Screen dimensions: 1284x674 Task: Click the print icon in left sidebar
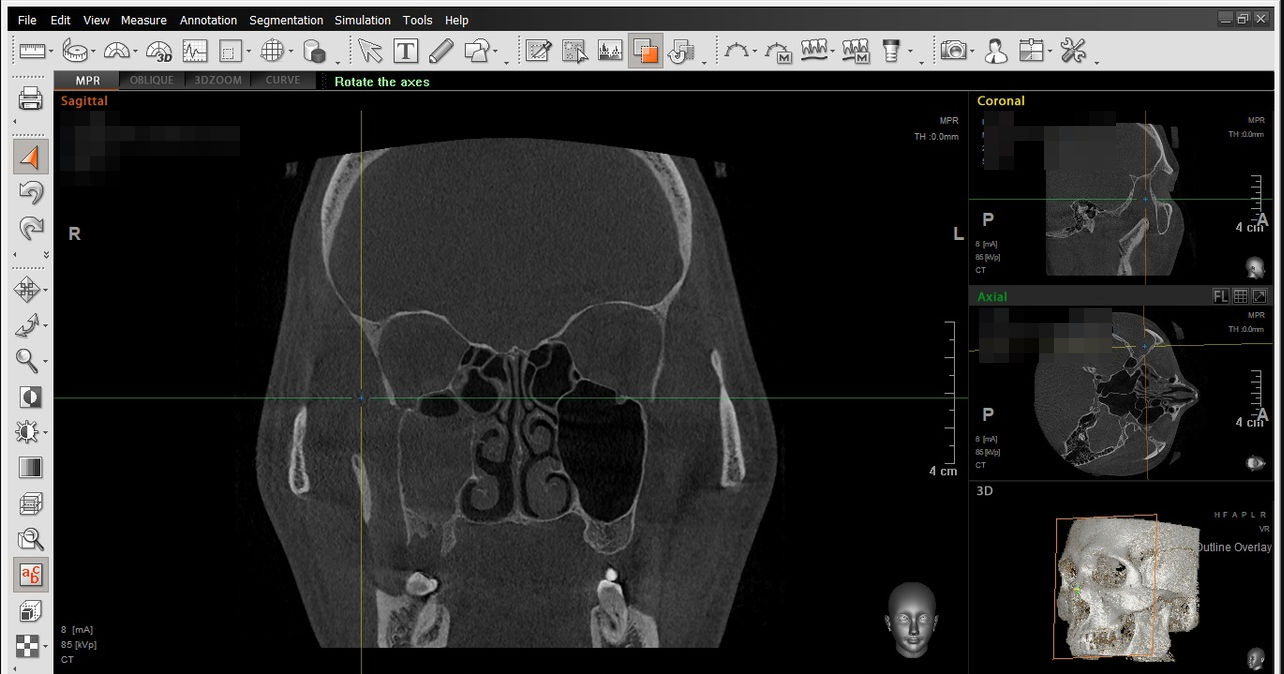pos(30,98)
